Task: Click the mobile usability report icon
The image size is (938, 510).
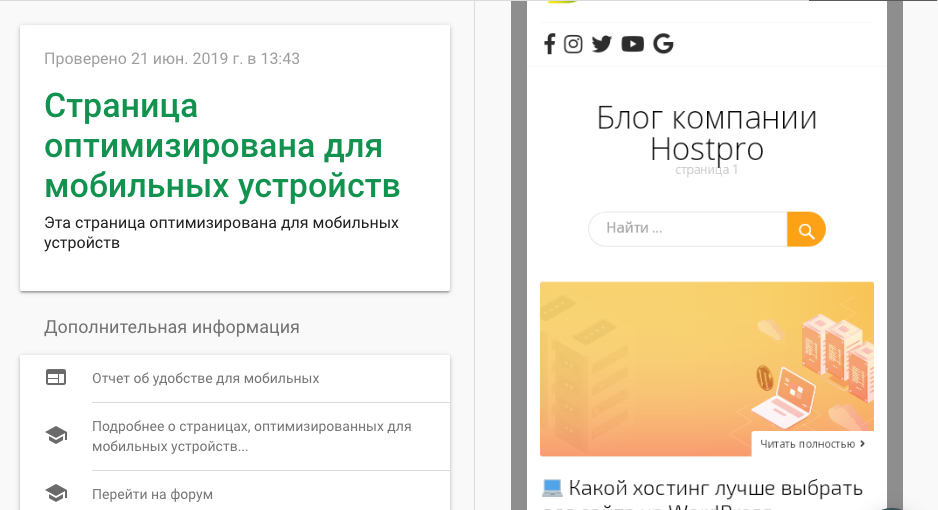Action: [56, 378]
